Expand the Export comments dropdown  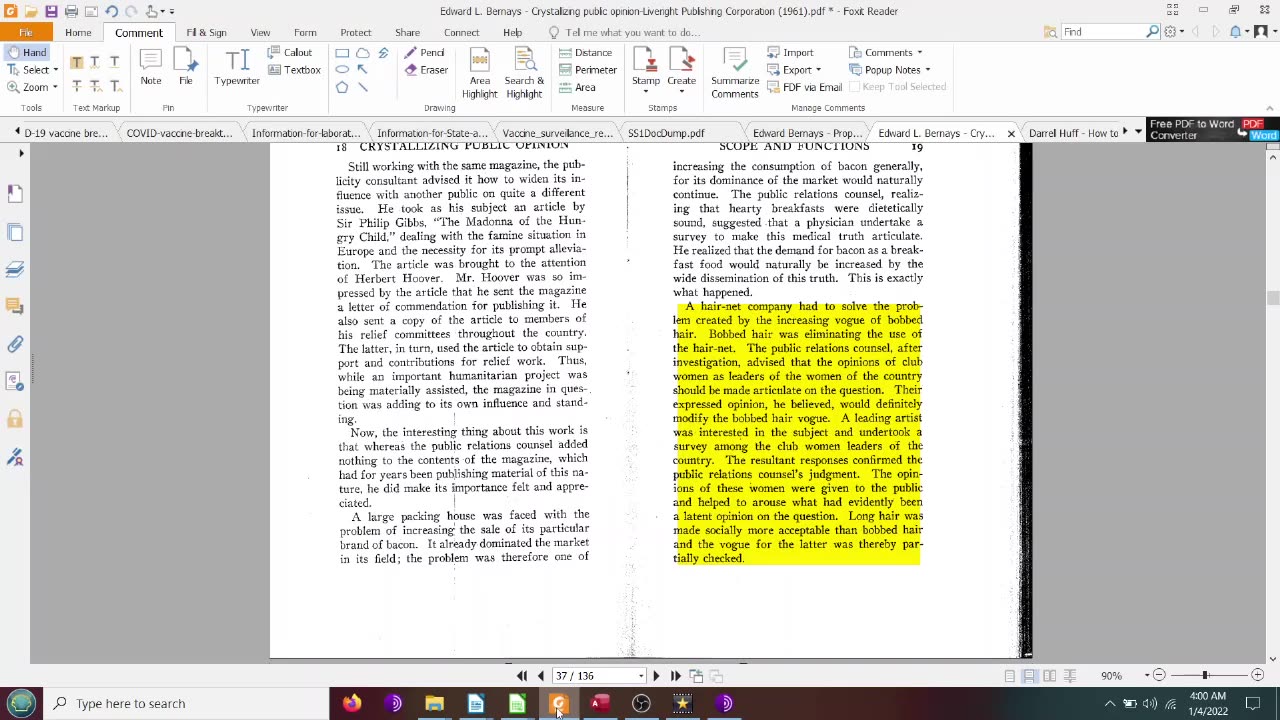click(x=818, y=70)
